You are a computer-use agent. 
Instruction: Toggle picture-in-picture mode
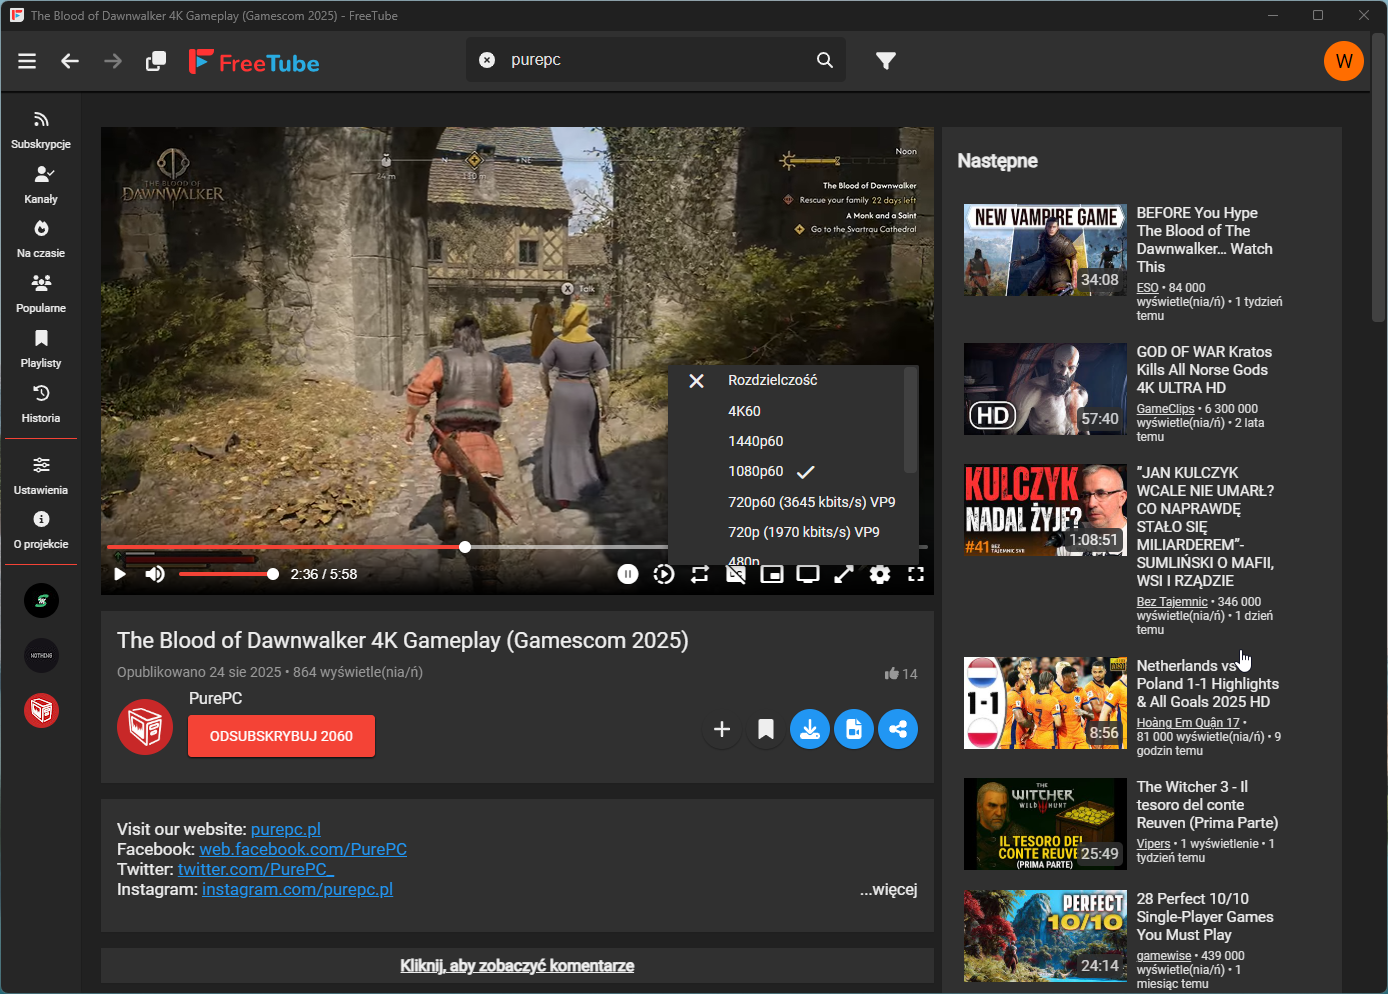(772, 574)
